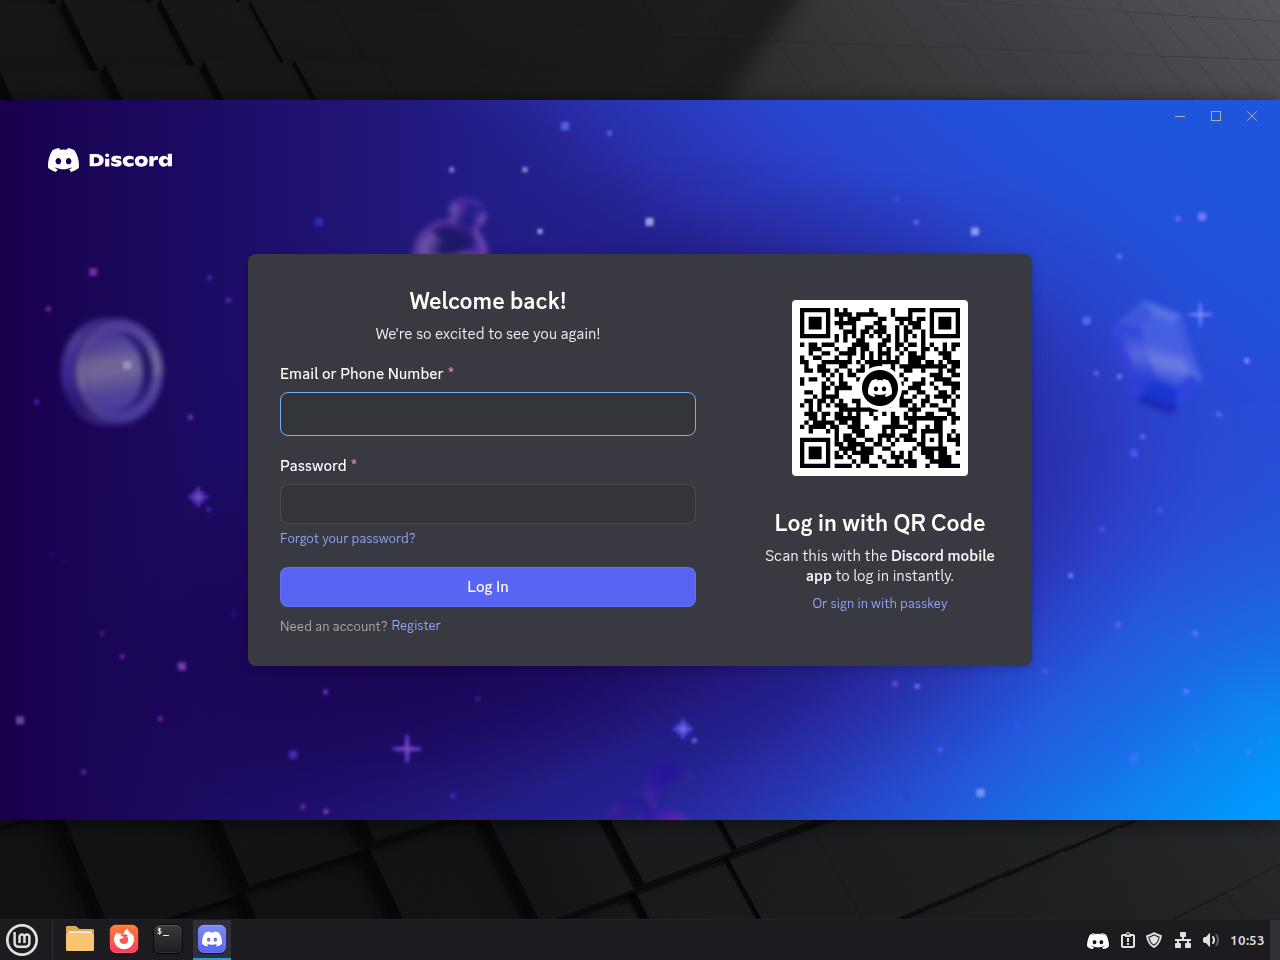Launch Firefox from the taskbar
This screenshot has width=1280, height=960.
pyautogui.click(x=123, y=939)
